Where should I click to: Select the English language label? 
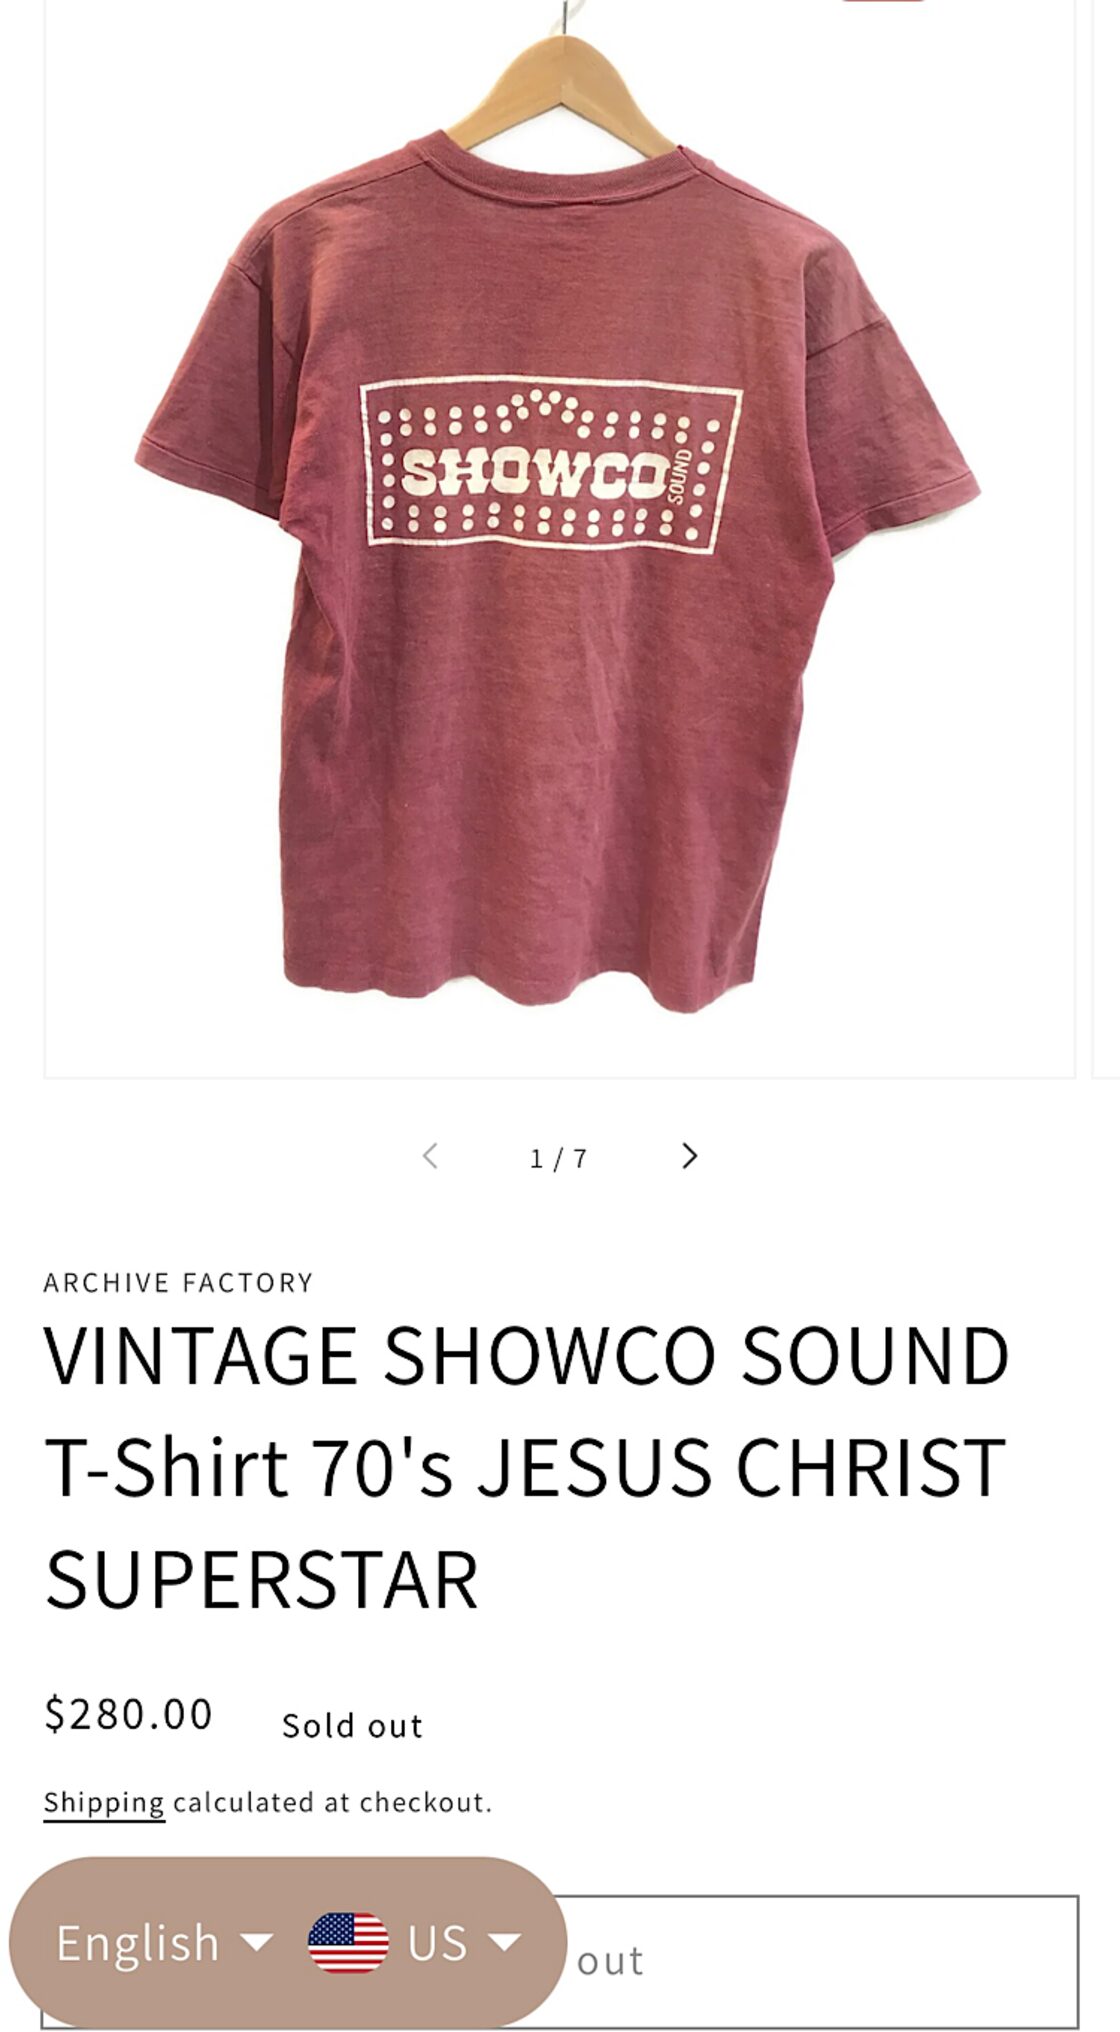coord(138,1943)
